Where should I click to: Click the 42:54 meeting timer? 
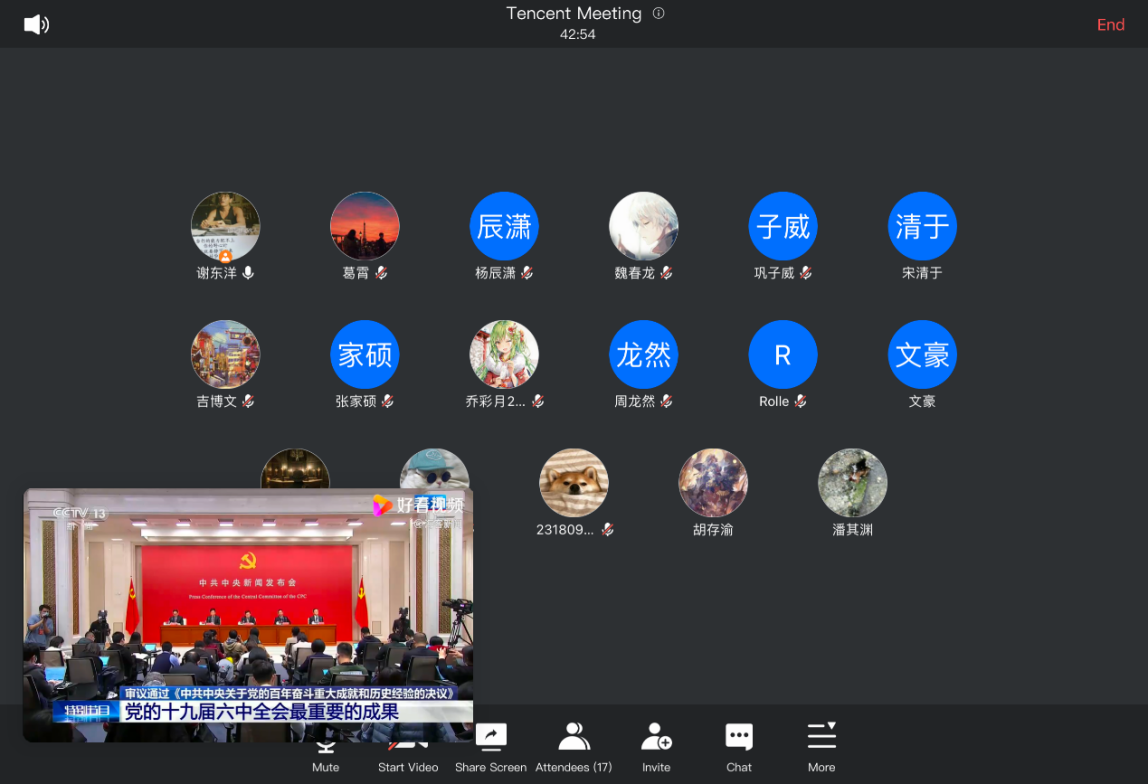coord(577,34)
